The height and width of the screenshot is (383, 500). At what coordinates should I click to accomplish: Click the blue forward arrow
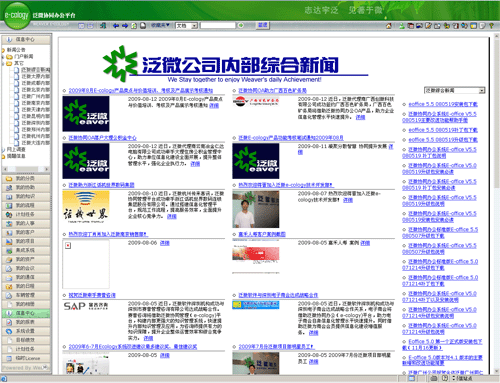click(x=125, y=26)
